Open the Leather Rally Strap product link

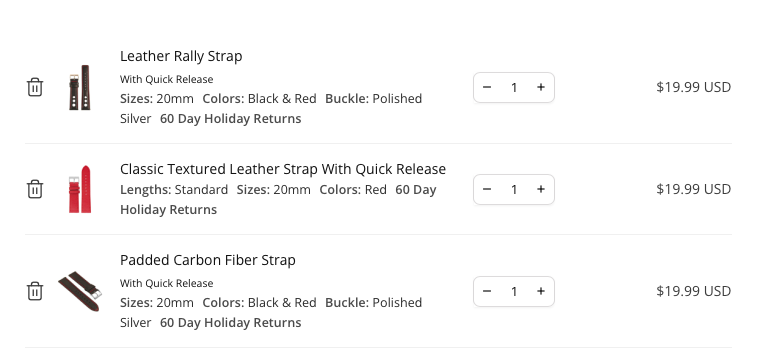pyautogui.click(x=181, y=56)
